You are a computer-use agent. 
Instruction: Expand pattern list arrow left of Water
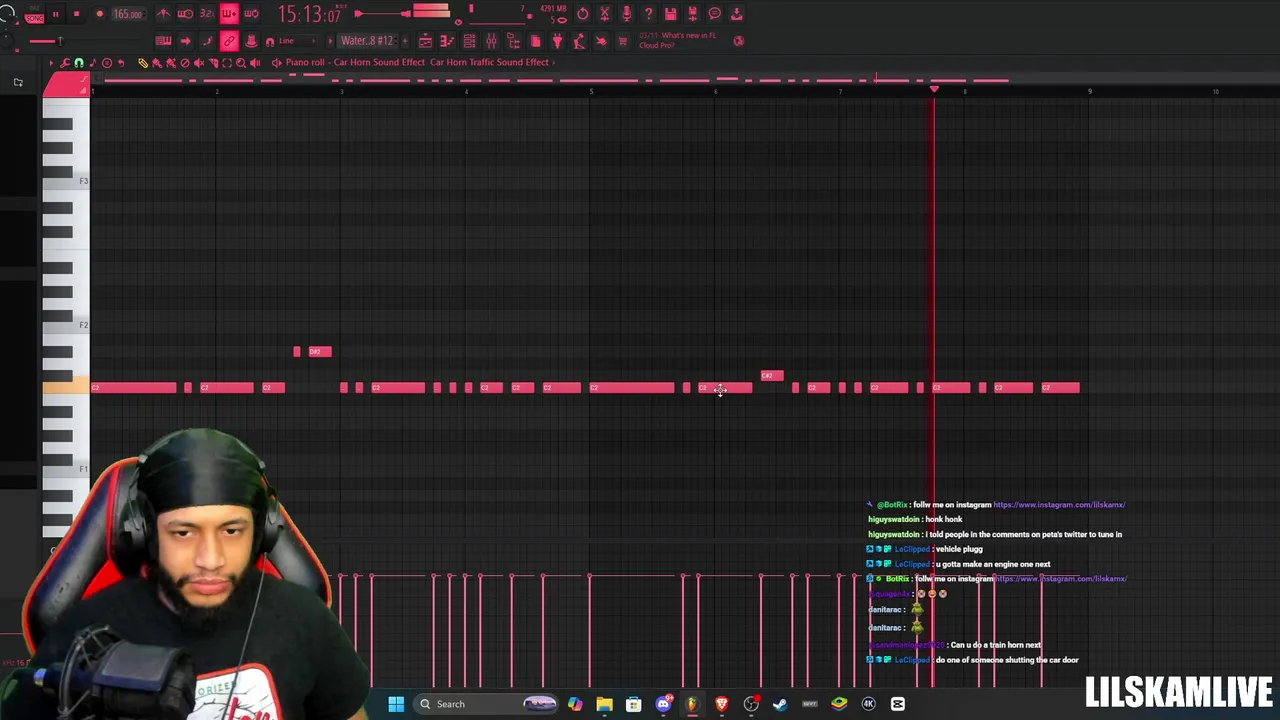pos(330,41)
